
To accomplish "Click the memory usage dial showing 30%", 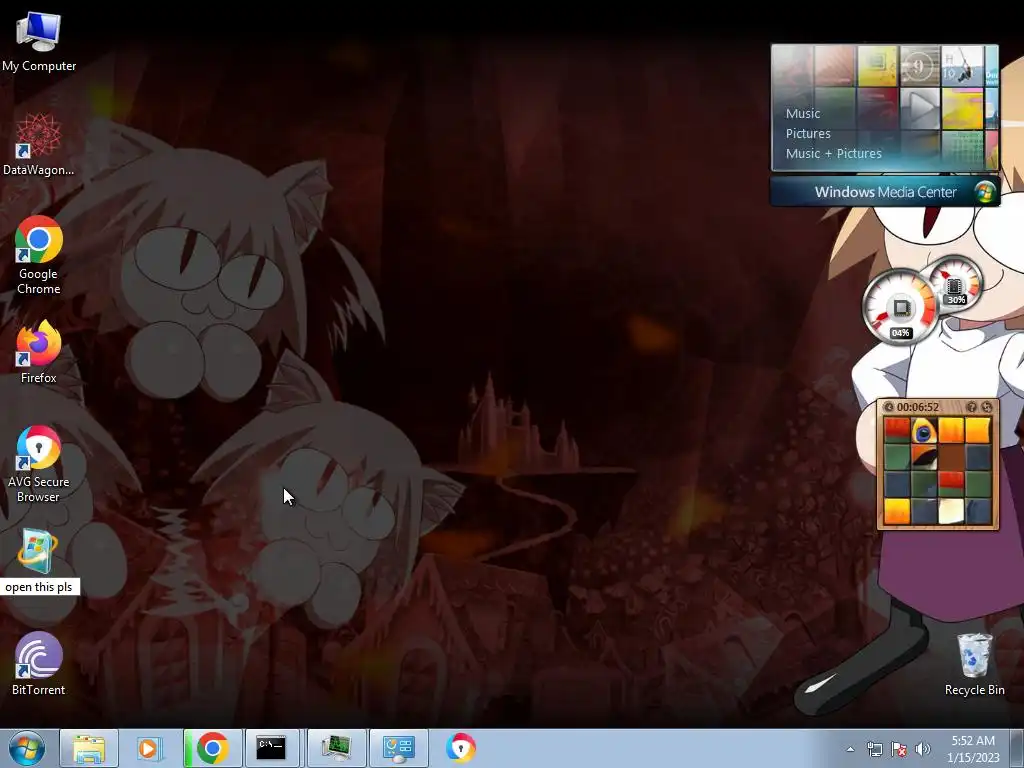I will [x=955, y=285].
